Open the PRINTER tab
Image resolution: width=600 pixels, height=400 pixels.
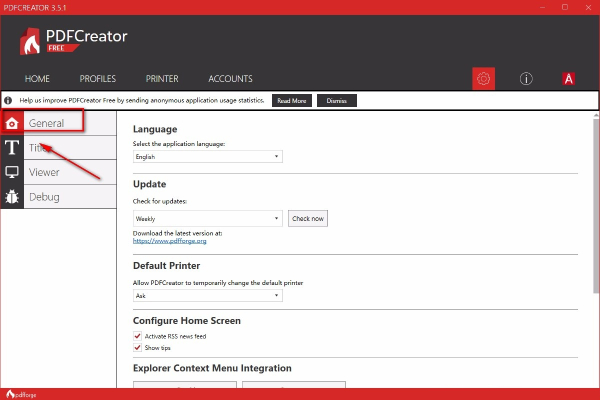pos(162,79)
